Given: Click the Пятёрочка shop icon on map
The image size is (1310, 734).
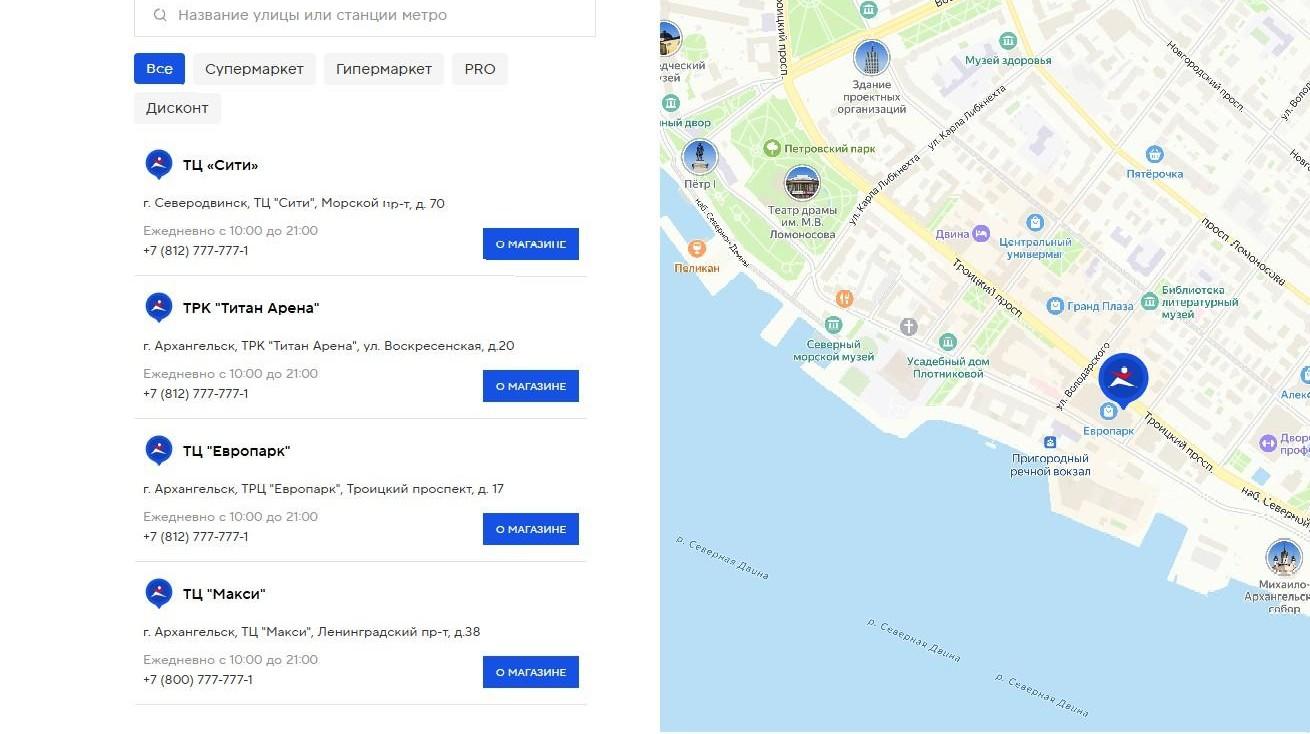Looking at the screenshot, I should (1155, 154).
